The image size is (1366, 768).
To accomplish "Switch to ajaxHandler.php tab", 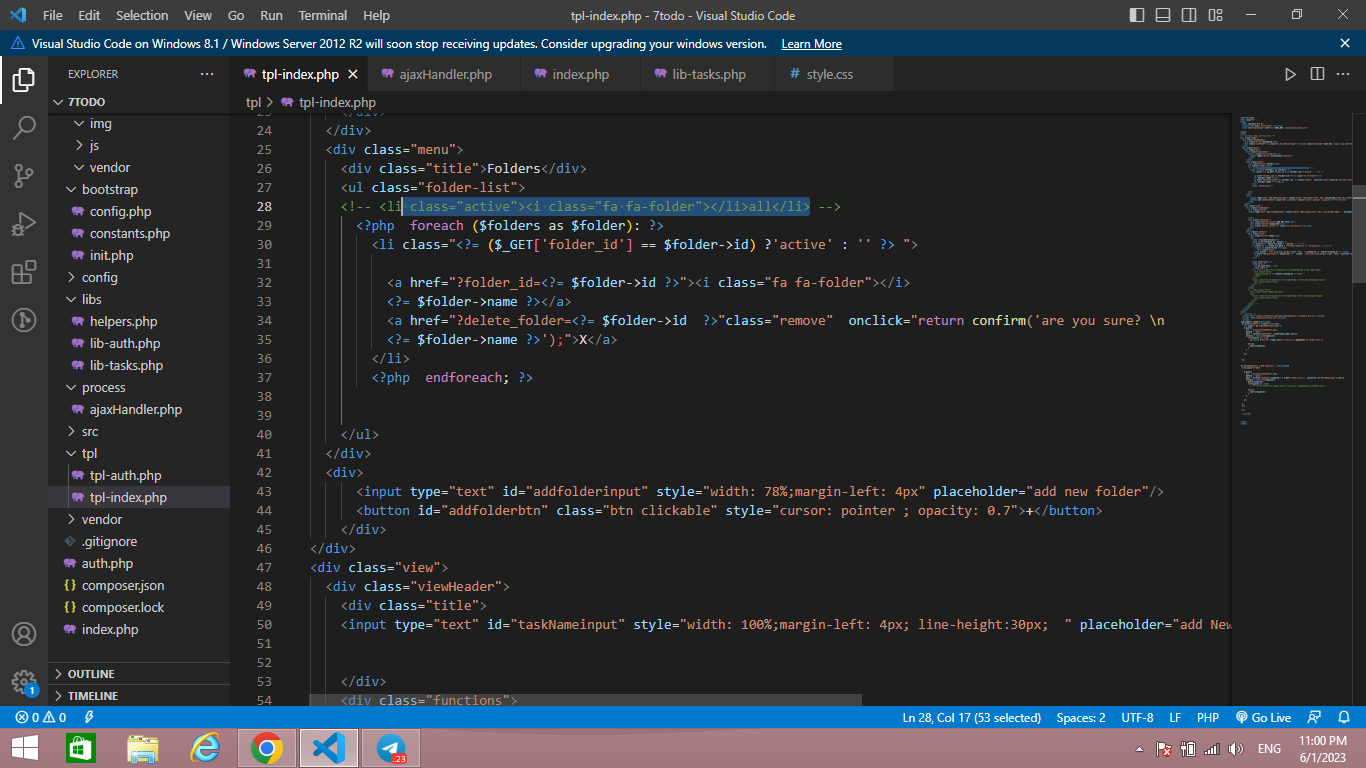I will [x=445, y=74].
